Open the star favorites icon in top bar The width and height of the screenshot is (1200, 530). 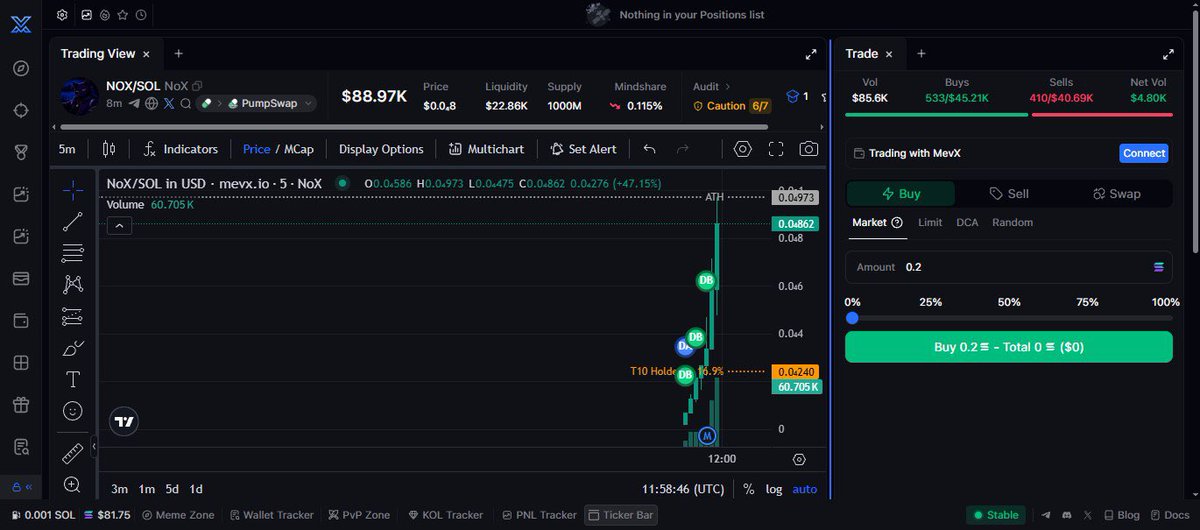tap(122, 15)
